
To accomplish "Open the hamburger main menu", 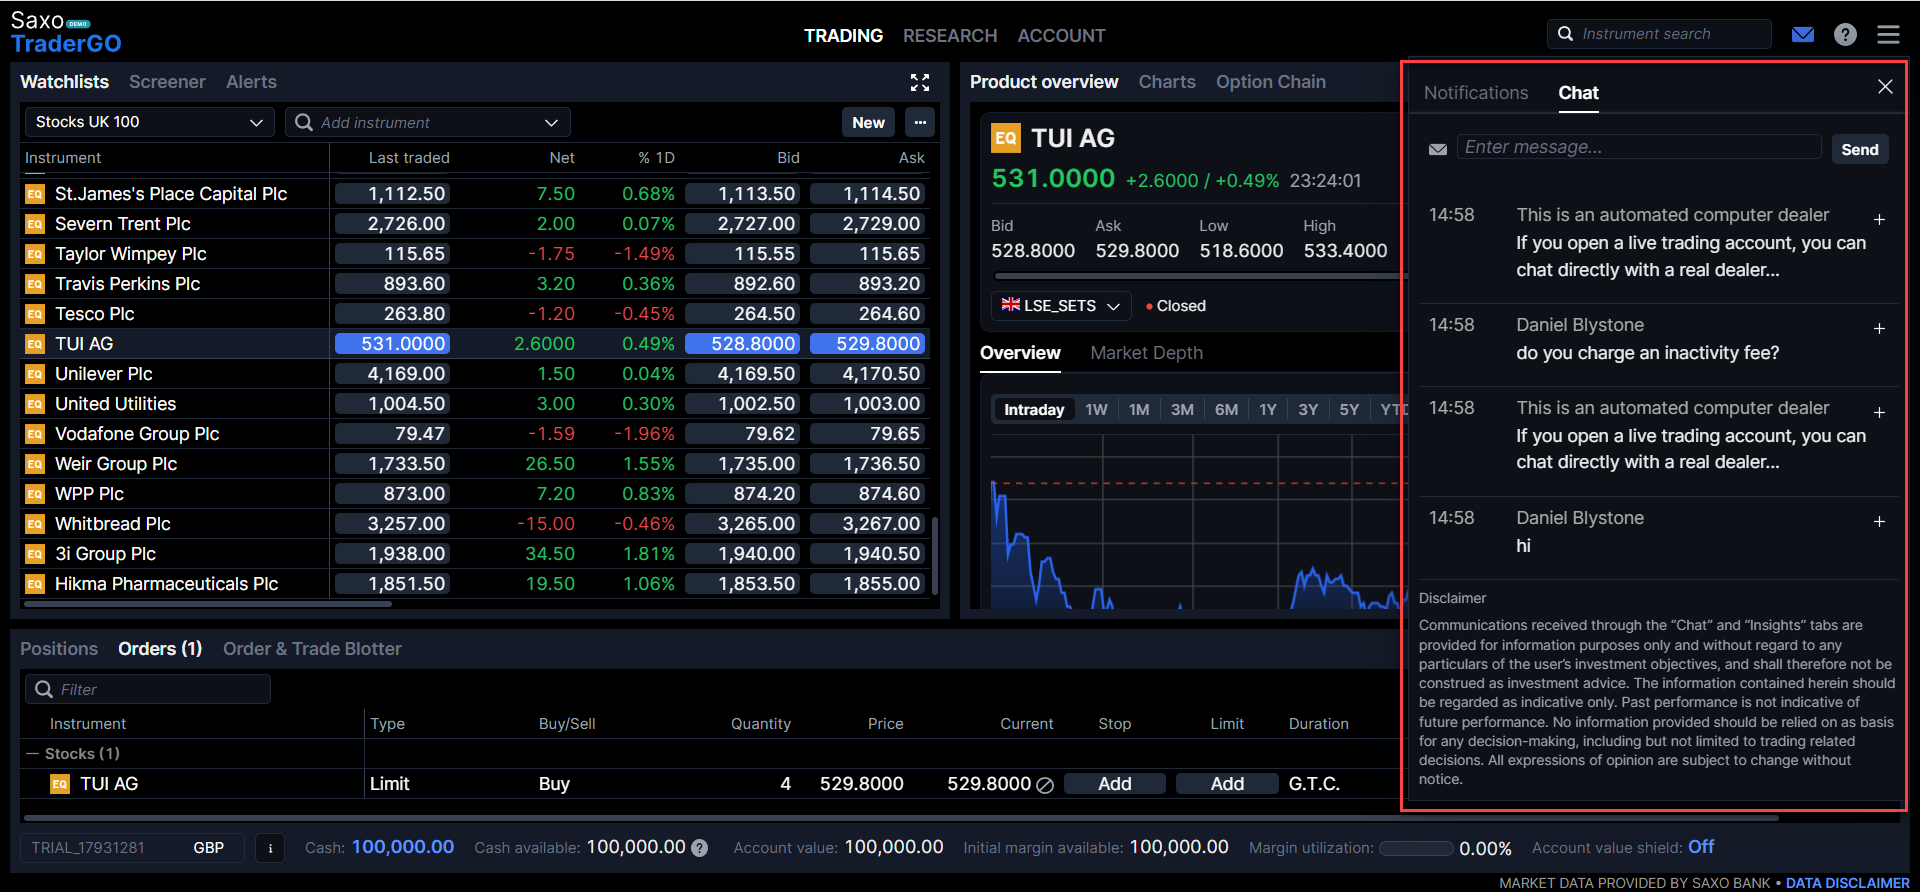I will (x=1888, y=35).
